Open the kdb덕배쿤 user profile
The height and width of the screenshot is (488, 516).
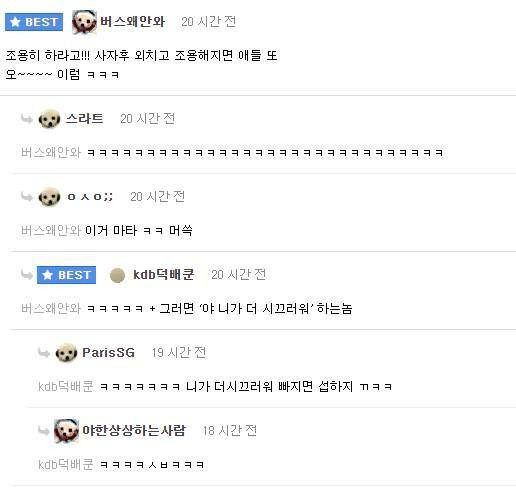coord(164,275)
